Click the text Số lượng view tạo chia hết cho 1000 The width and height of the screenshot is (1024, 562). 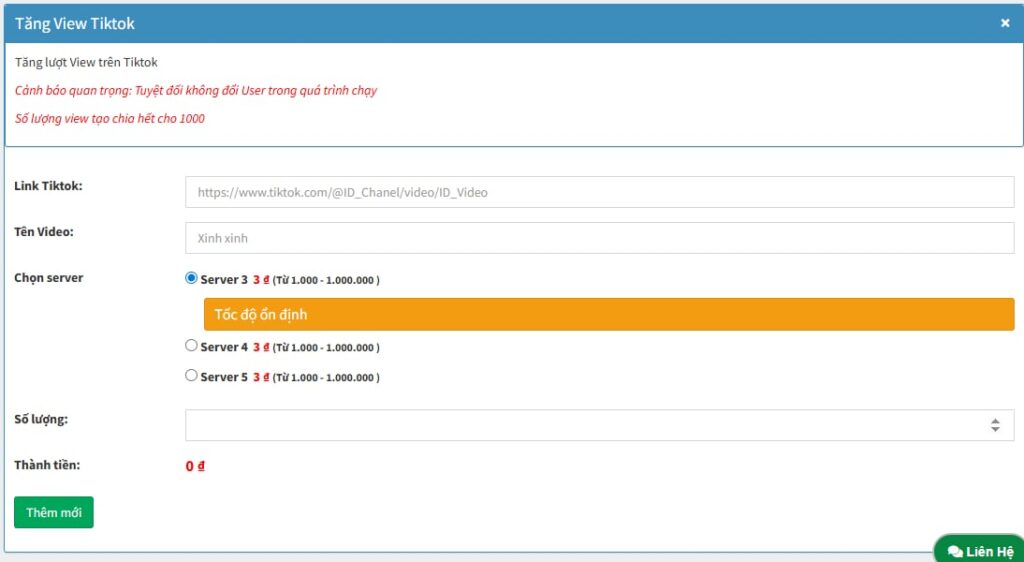tap(110, 119)
